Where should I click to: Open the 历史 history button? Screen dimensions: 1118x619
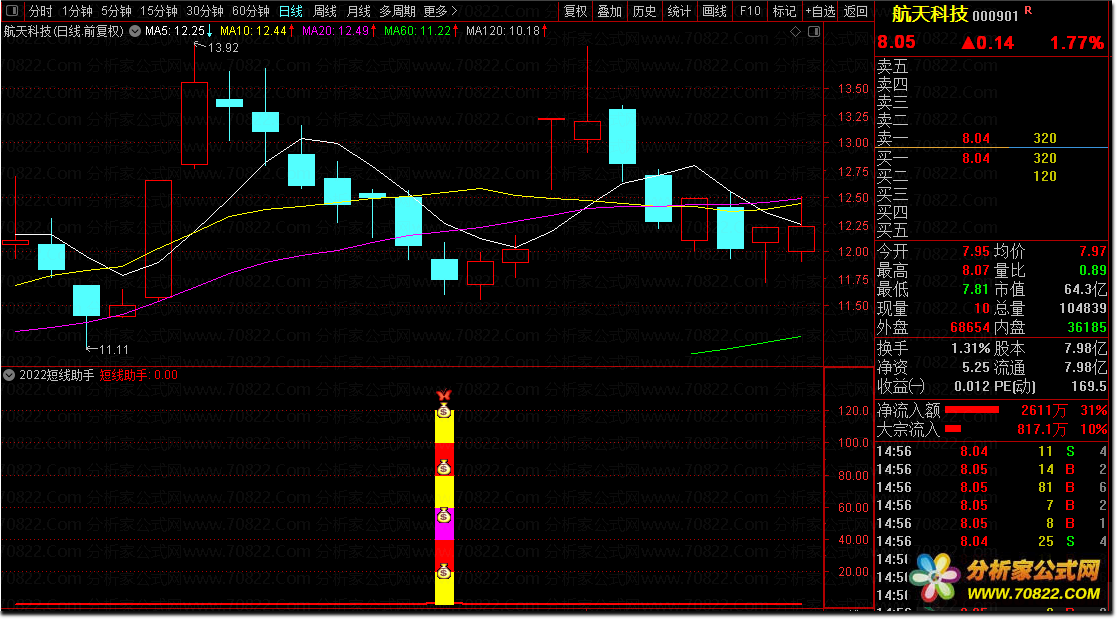point(644,11)
